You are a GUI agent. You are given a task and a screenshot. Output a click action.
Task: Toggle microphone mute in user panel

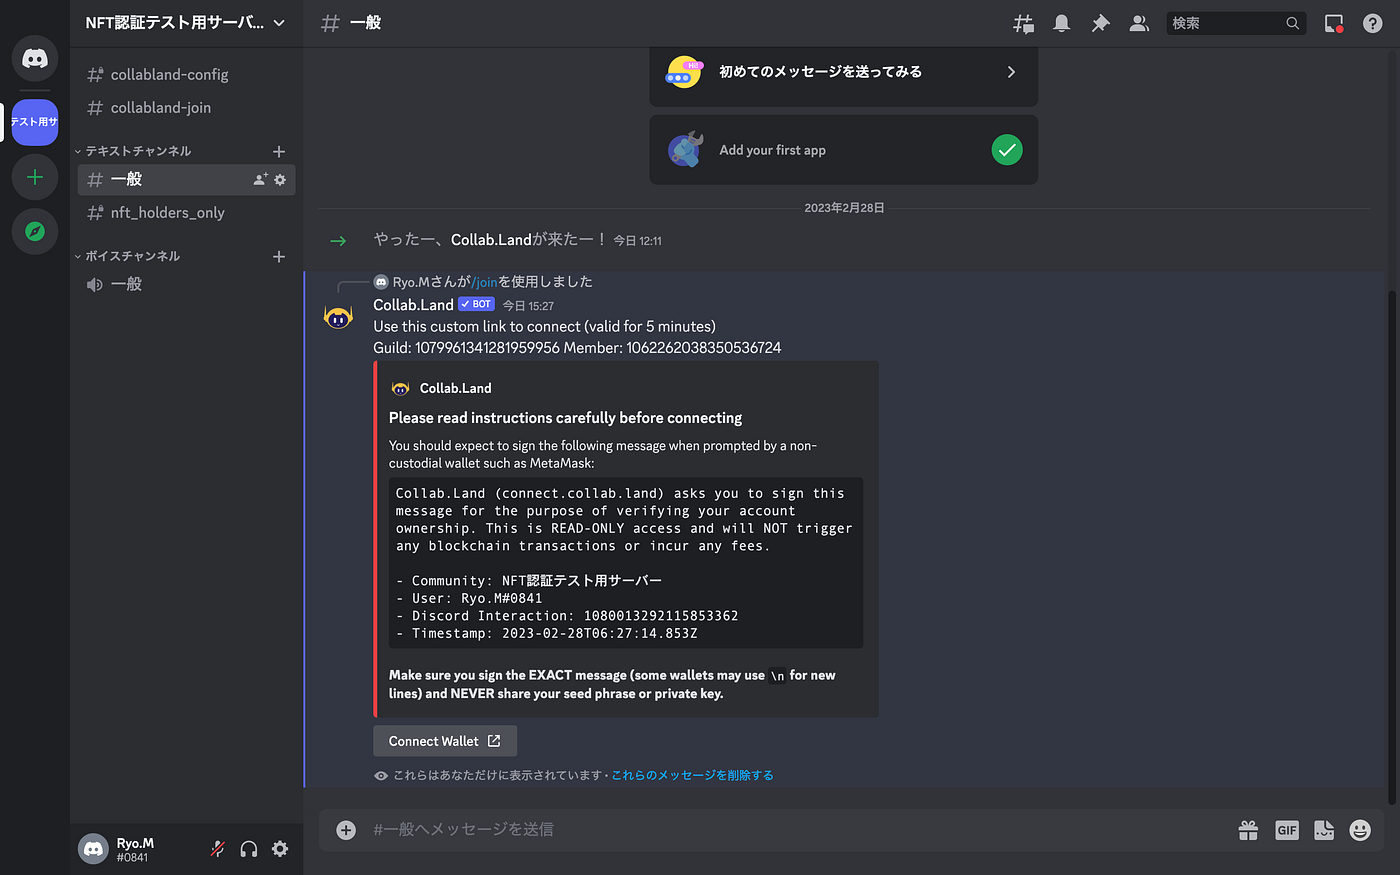click(x=217, y=849)
